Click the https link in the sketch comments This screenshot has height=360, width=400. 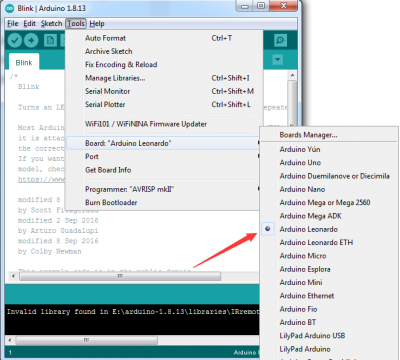click(x=42, y=179)
